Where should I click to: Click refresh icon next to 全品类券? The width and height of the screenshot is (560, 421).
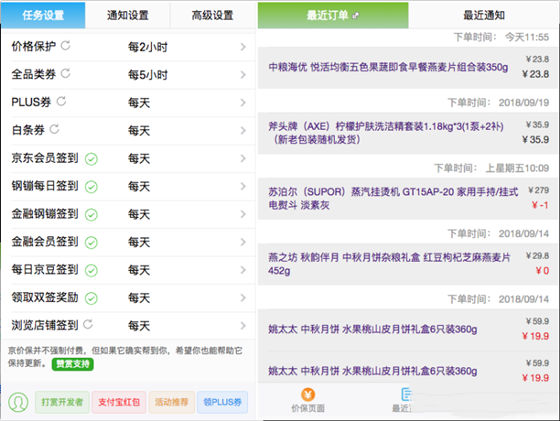click(x=65, y=74)
